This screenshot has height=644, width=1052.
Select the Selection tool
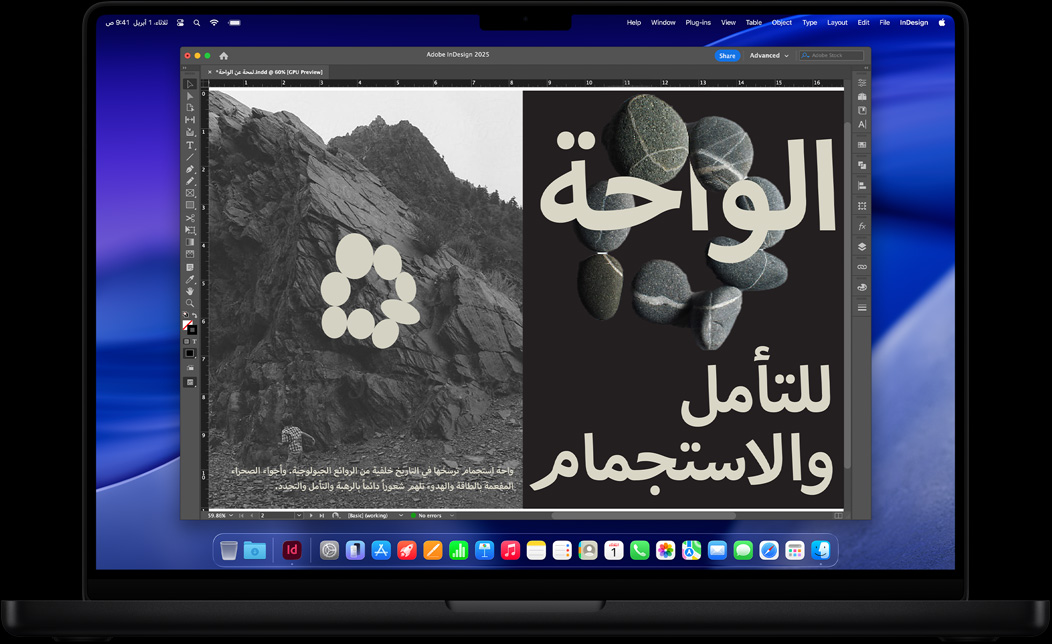click(189, 84)
